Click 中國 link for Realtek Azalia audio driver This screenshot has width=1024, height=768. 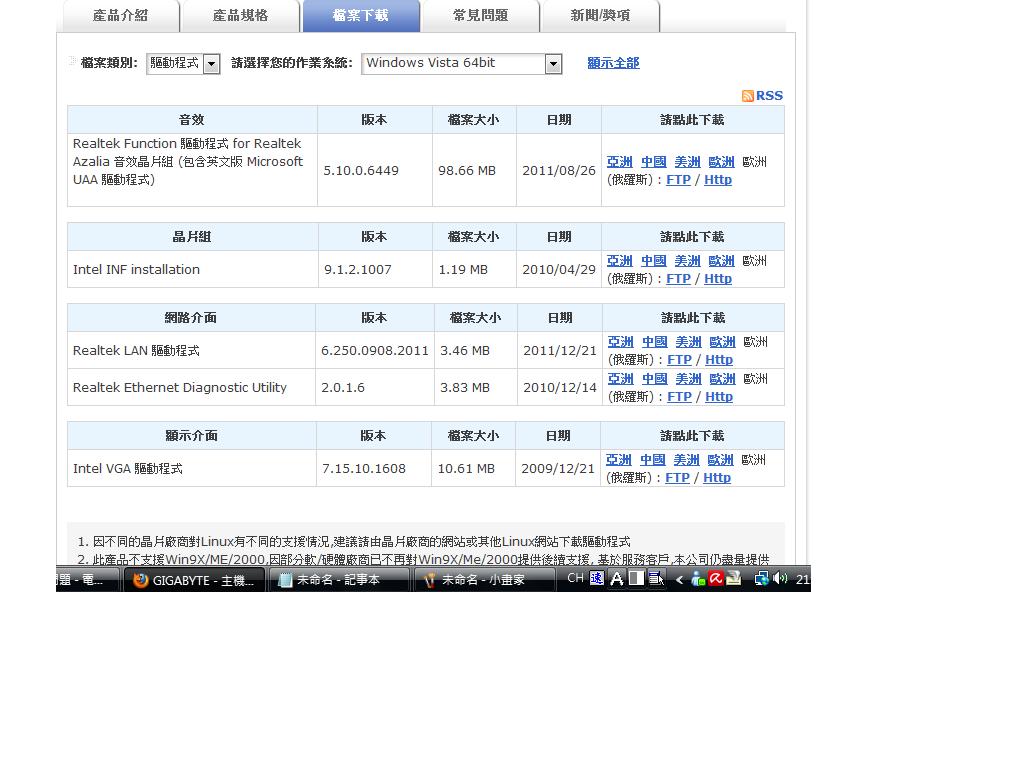pyautogui.click(x=654, y=161)
